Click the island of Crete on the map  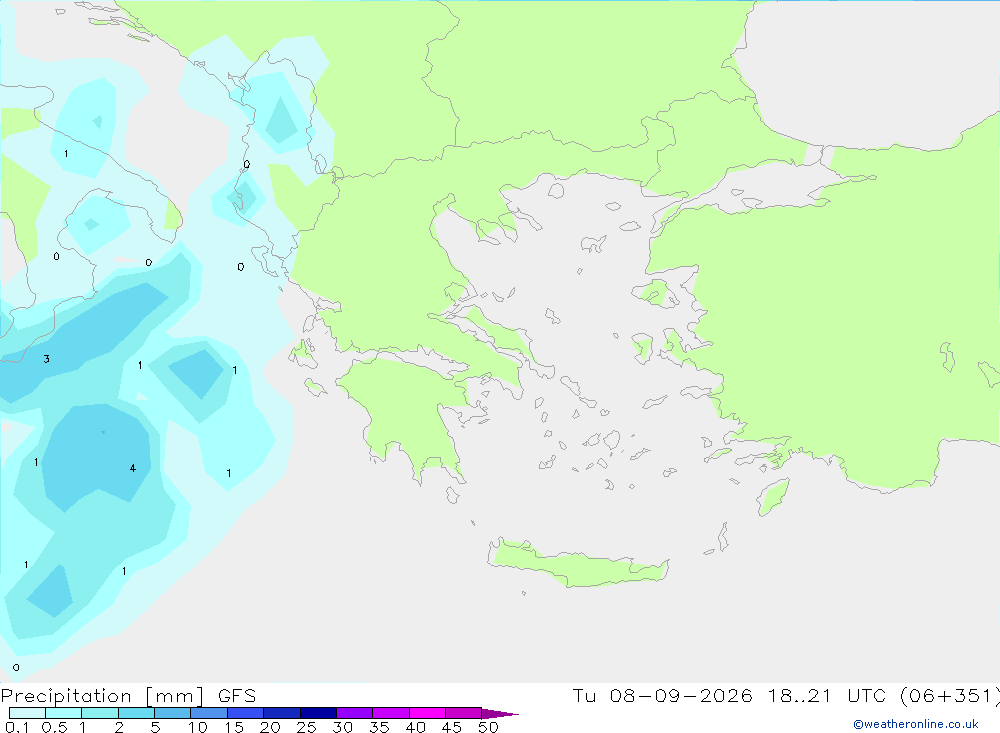pyautogui.click(x=578, y=563)
